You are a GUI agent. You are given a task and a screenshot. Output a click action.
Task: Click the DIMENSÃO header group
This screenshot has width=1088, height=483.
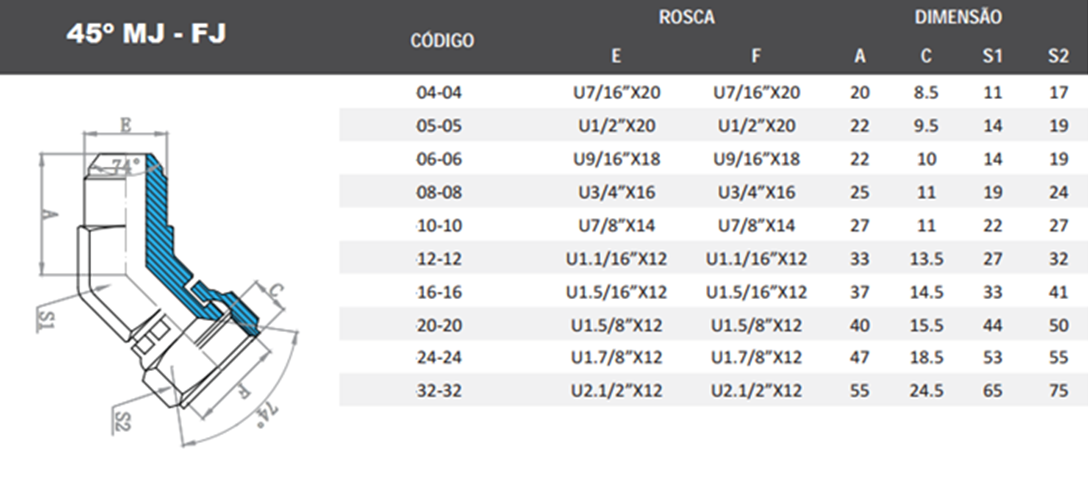coord(957,18)
